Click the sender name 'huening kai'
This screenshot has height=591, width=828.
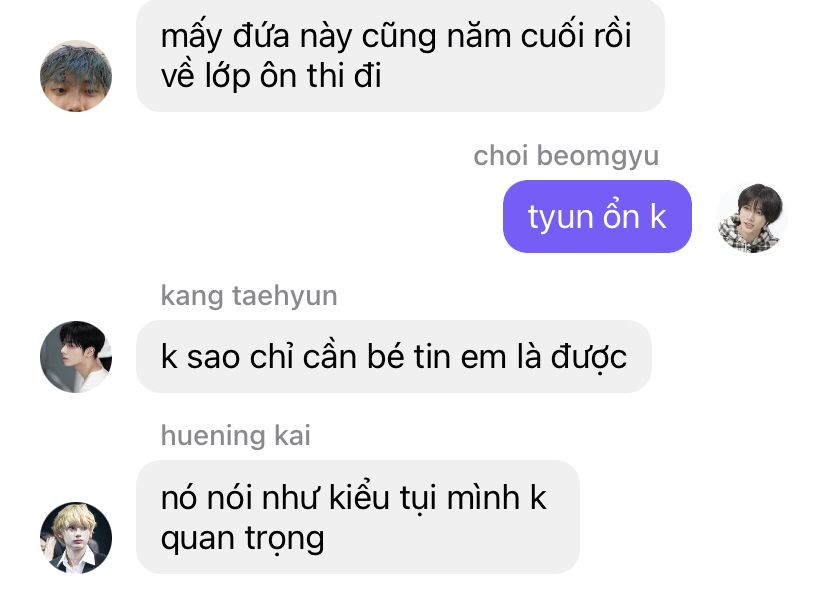coord(236,436)
